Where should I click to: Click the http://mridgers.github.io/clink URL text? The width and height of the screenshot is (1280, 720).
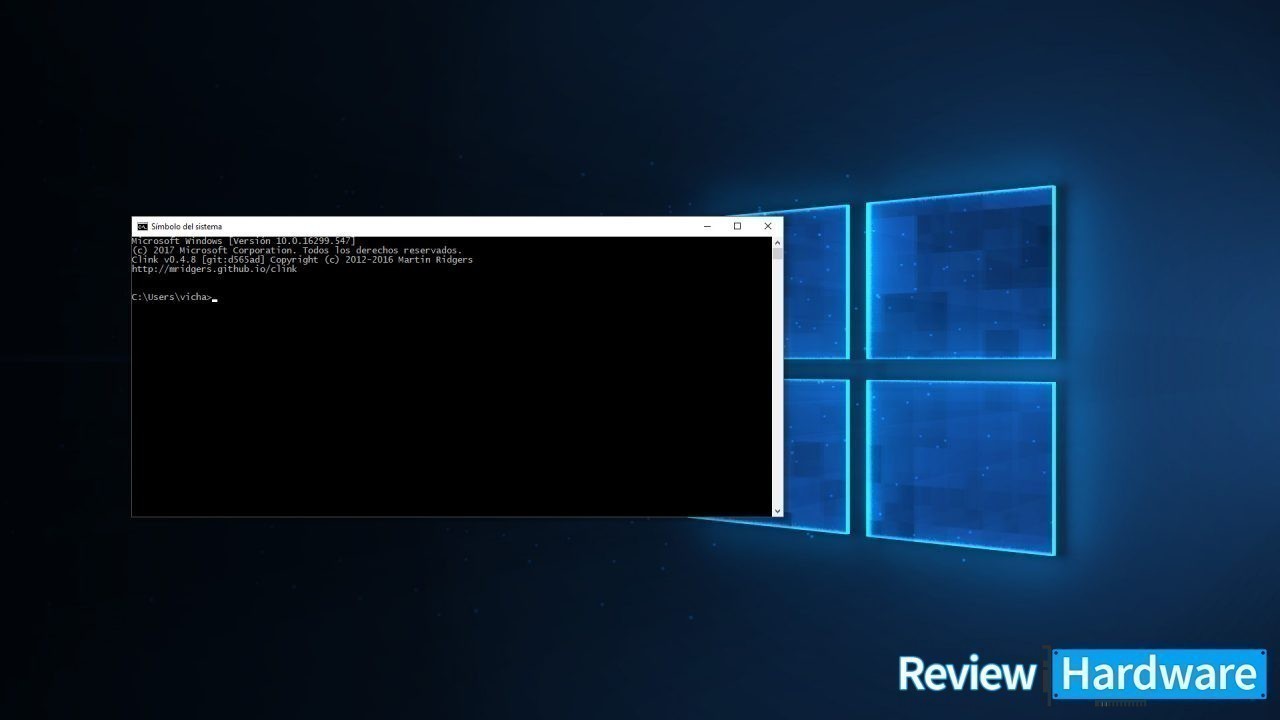click(x=214, y=269)
